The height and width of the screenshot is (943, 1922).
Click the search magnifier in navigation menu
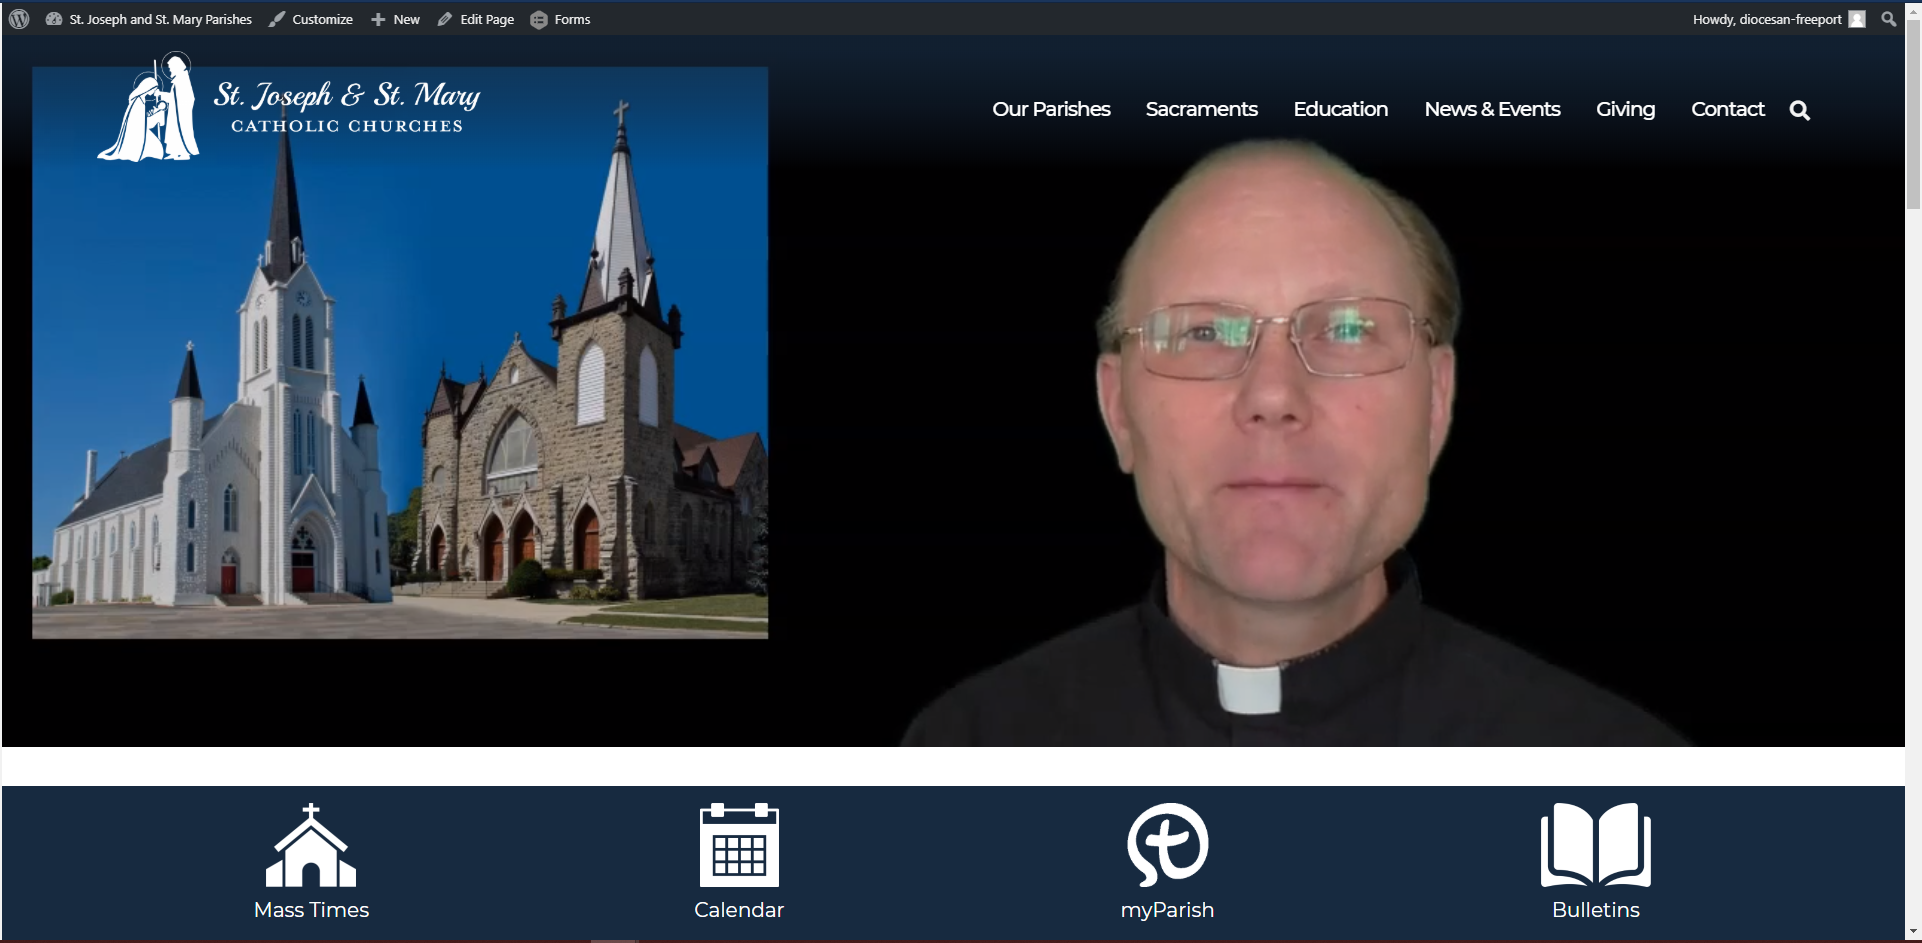(1799, 110)
